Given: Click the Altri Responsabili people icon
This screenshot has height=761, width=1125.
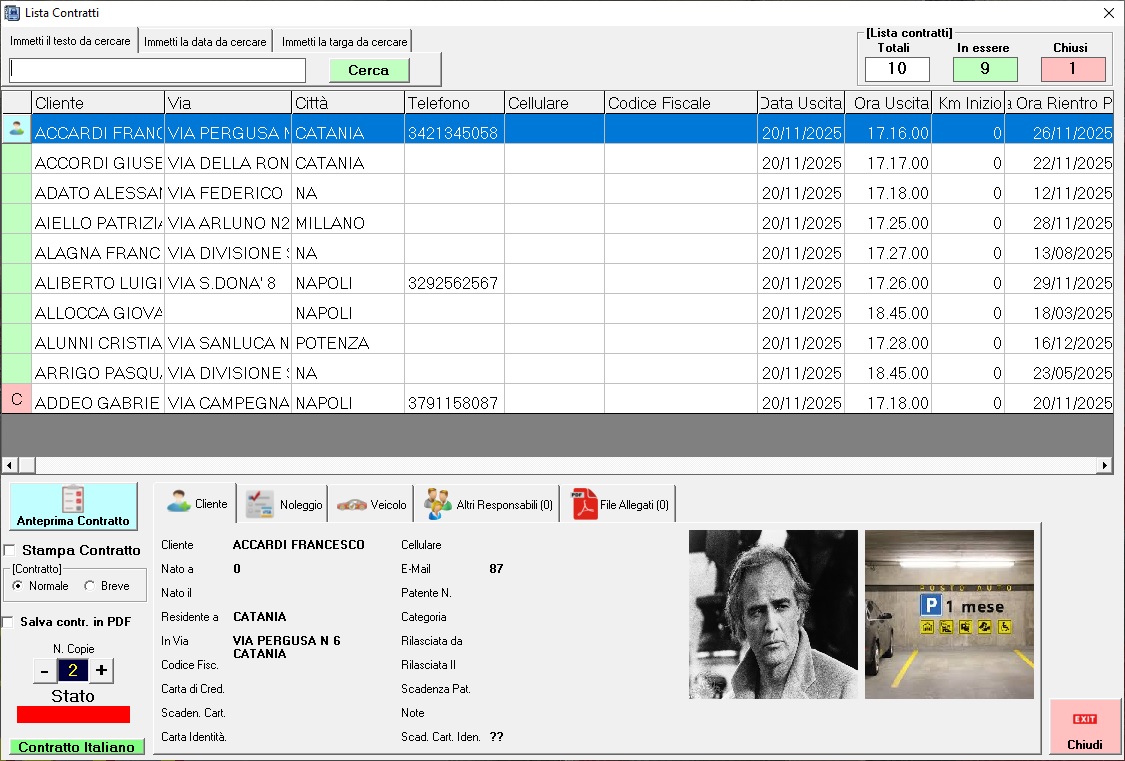Looking at the screenshot, I should point(438,504).
